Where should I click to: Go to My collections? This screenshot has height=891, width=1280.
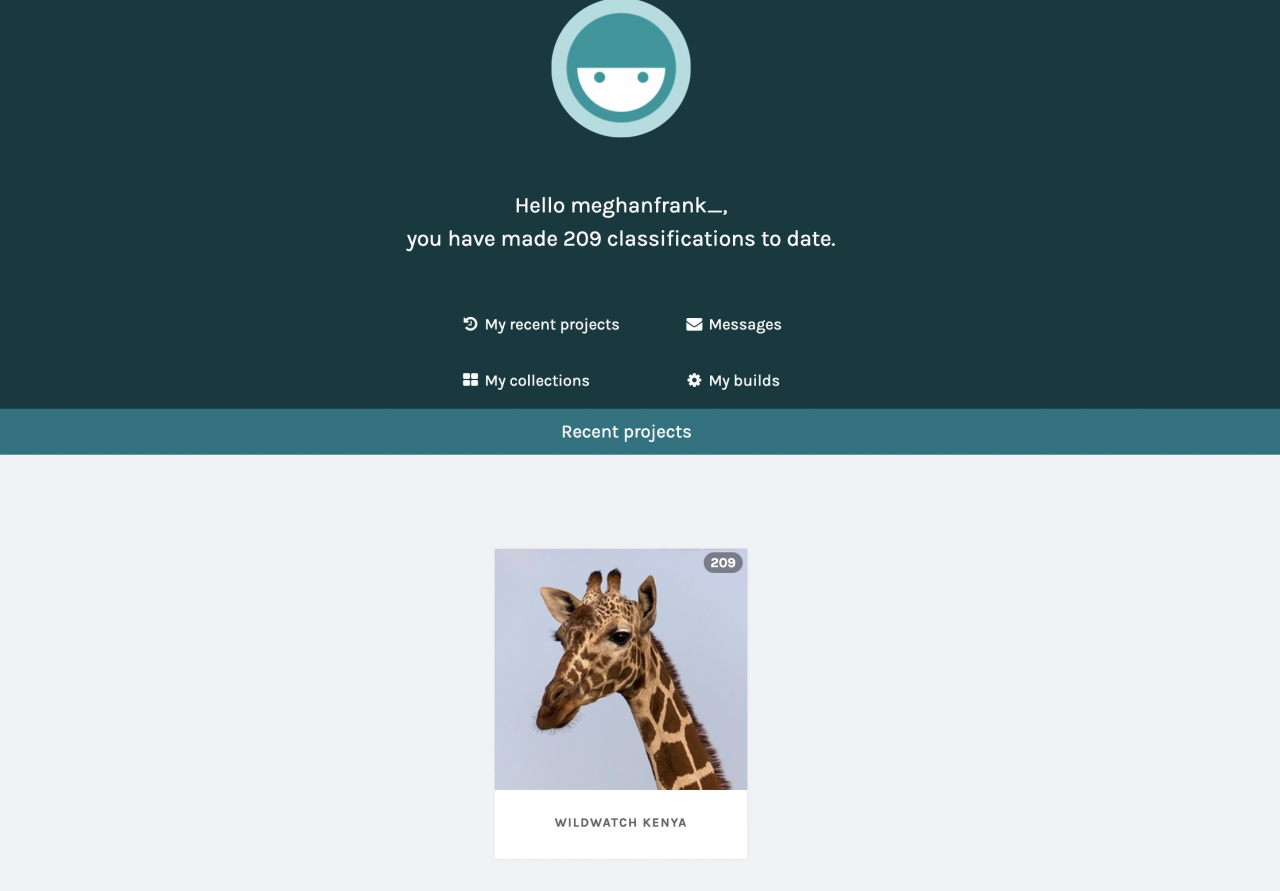point(526,380)
